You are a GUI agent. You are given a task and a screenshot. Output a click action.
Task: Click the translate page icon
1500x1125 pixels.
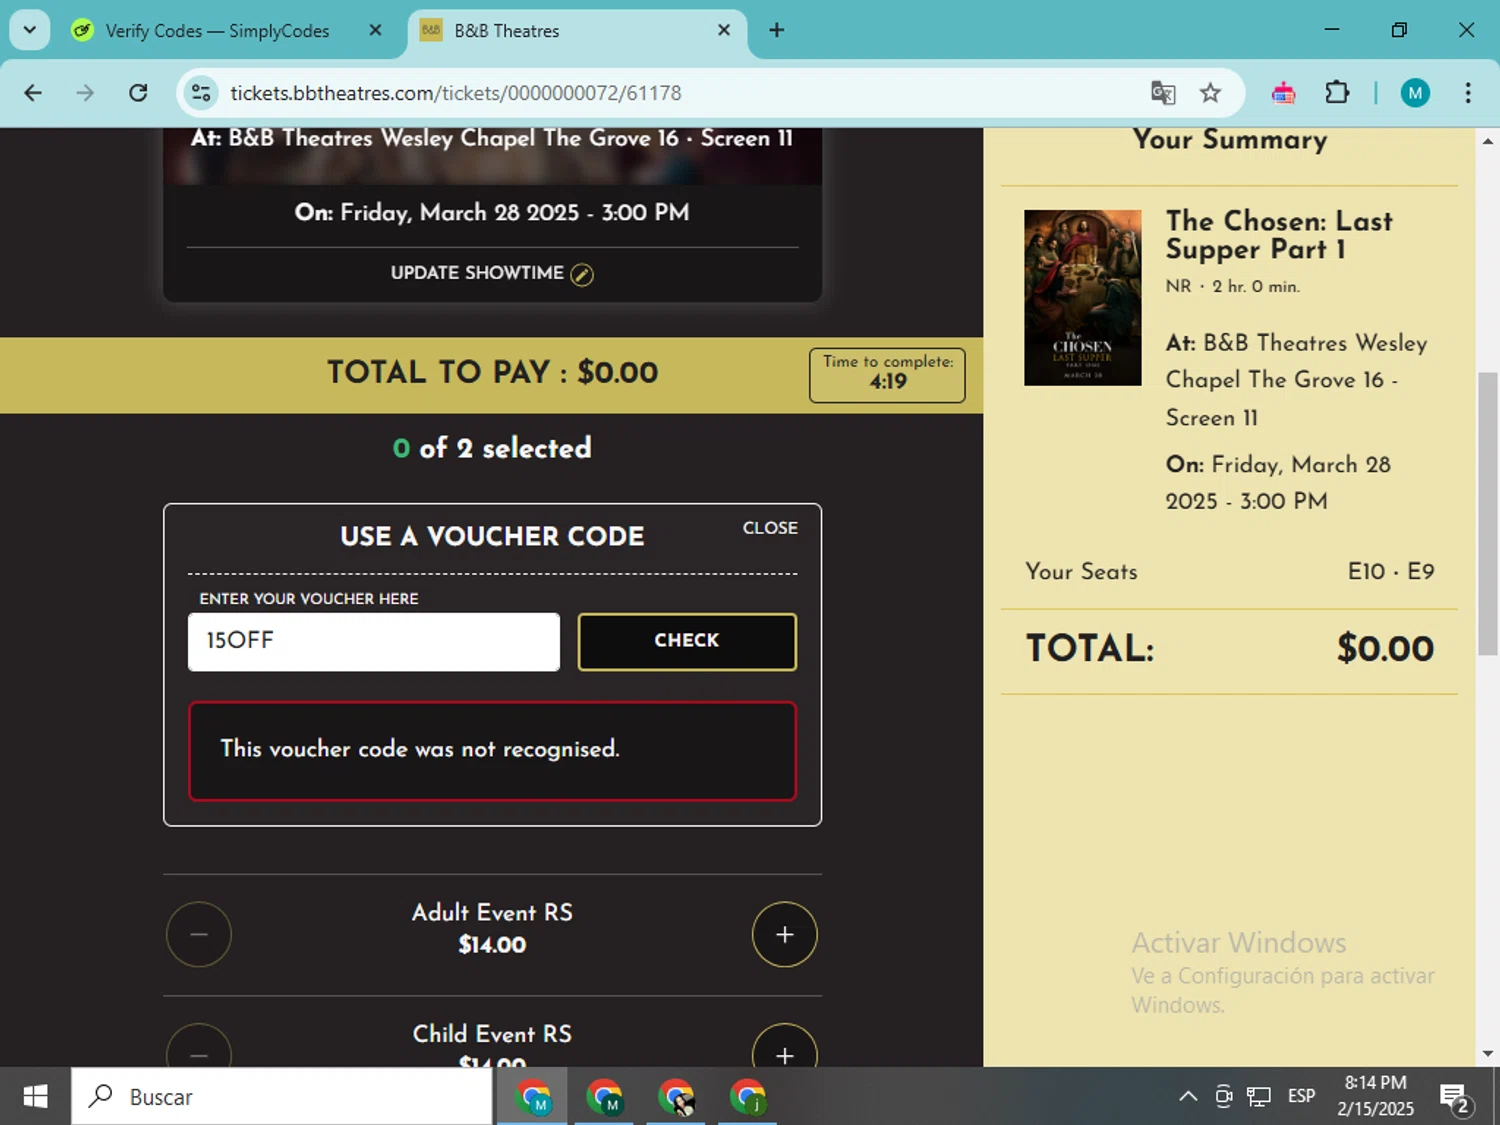[x=1162, y=93]
